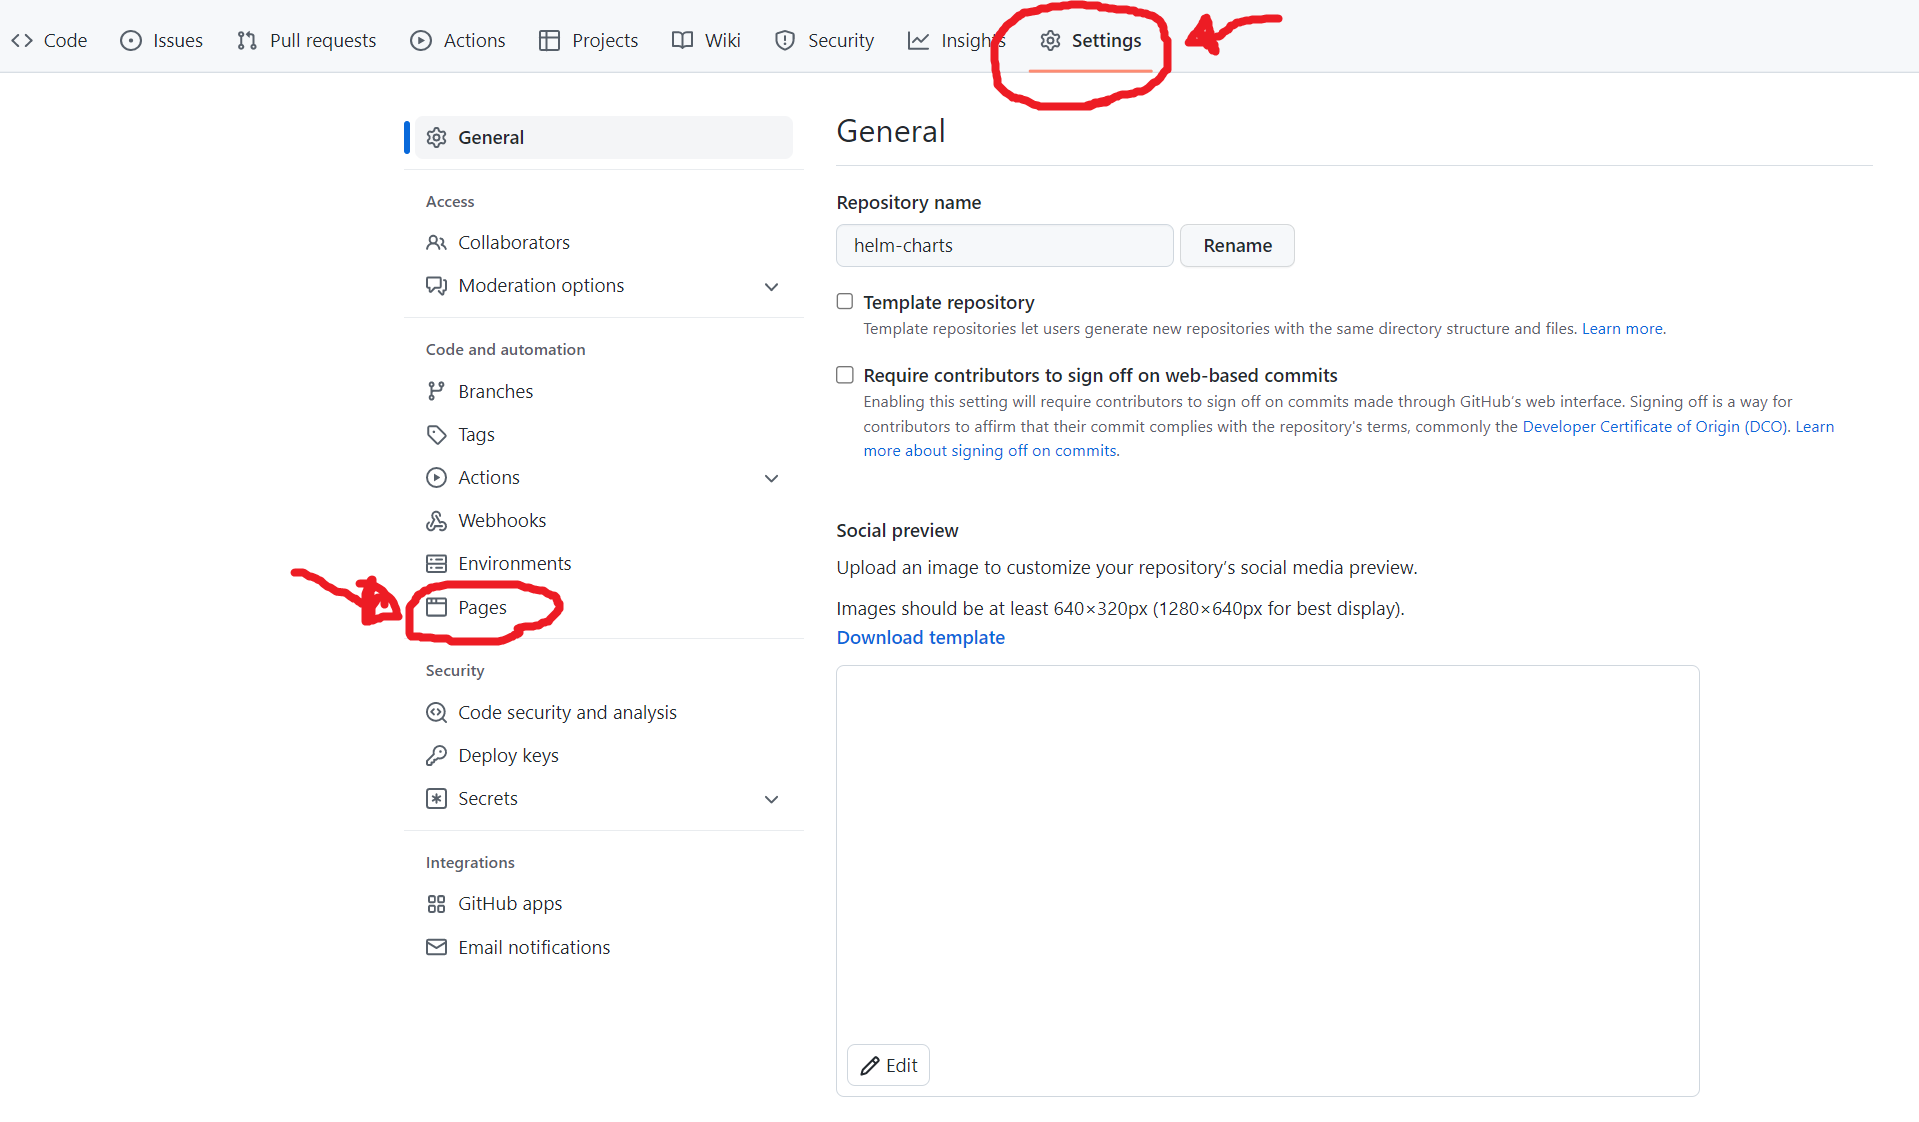Open the signing off on commits link

990,451
